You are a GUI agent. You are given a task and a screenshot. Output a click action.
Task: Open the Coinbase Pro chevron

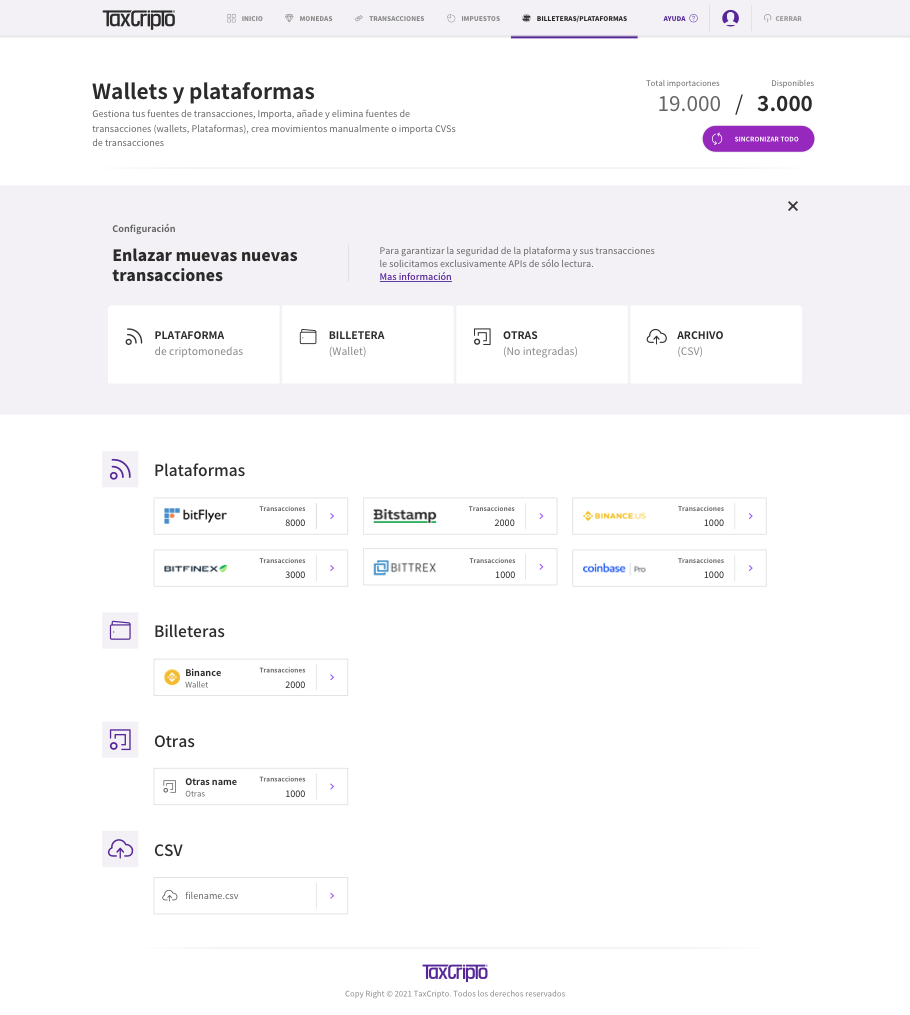pos(750,568)
